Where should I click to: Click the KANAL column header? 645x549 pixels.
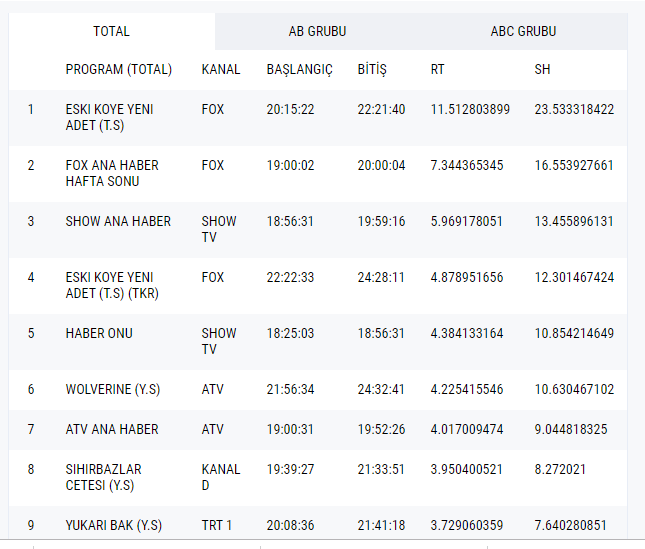[x=221, y=69]
